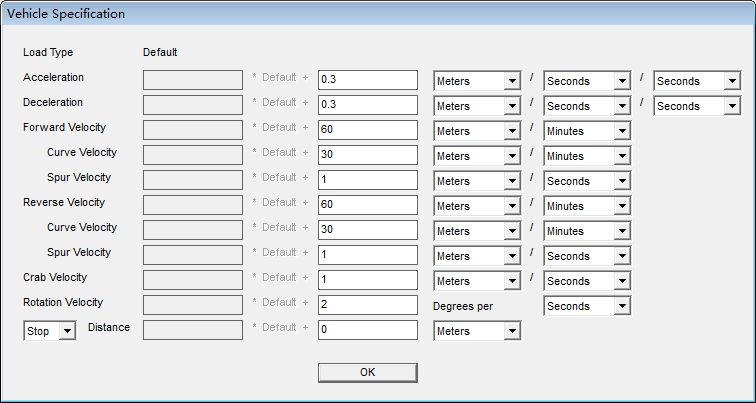Viewport: 756px width, 403px height.
Task: Open Acceleration Meters unit dropdown
Action: 477,81
